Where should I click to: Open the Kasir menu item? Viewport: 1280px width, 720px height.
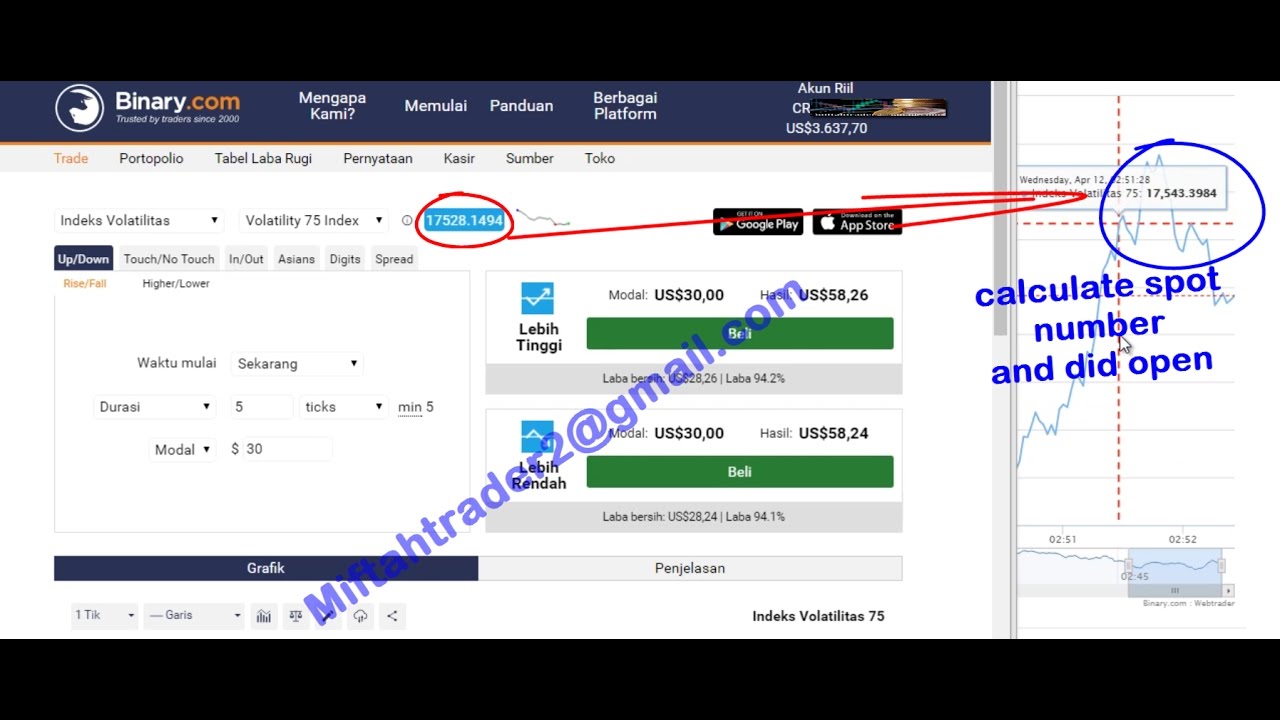click(459, 158)
